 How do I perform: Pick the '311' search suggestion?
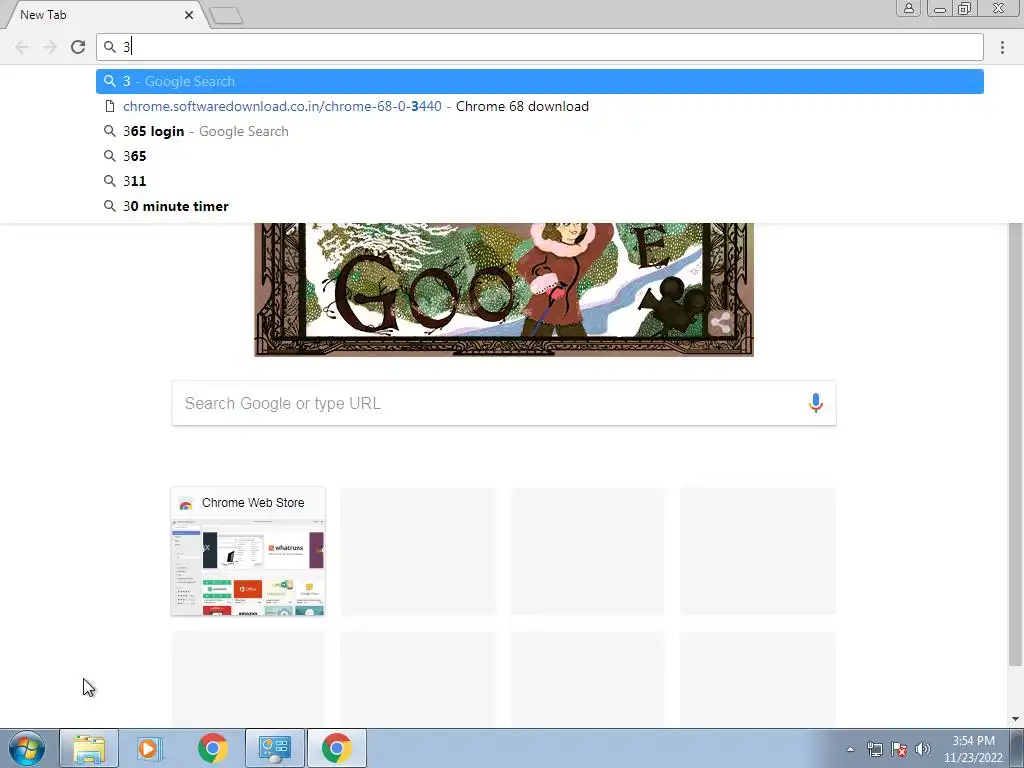[539, 181]
